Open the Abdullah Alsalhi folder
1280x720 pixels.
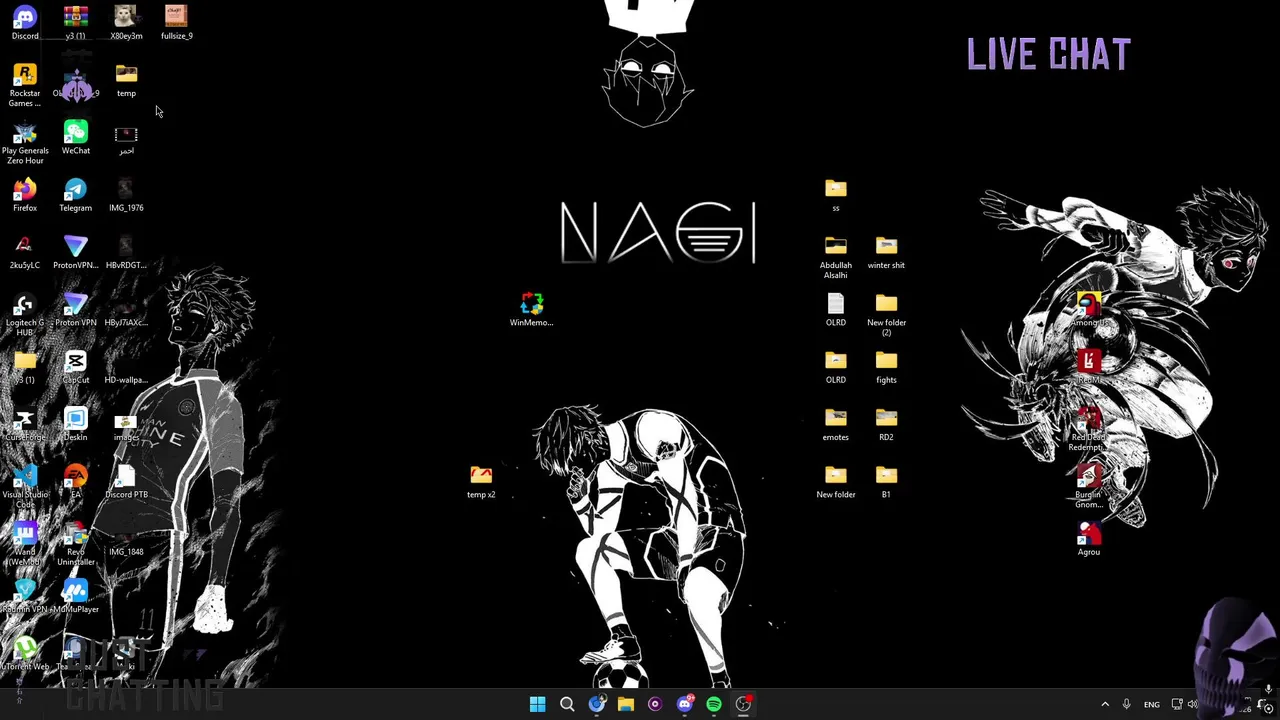(x=835, y=257)
